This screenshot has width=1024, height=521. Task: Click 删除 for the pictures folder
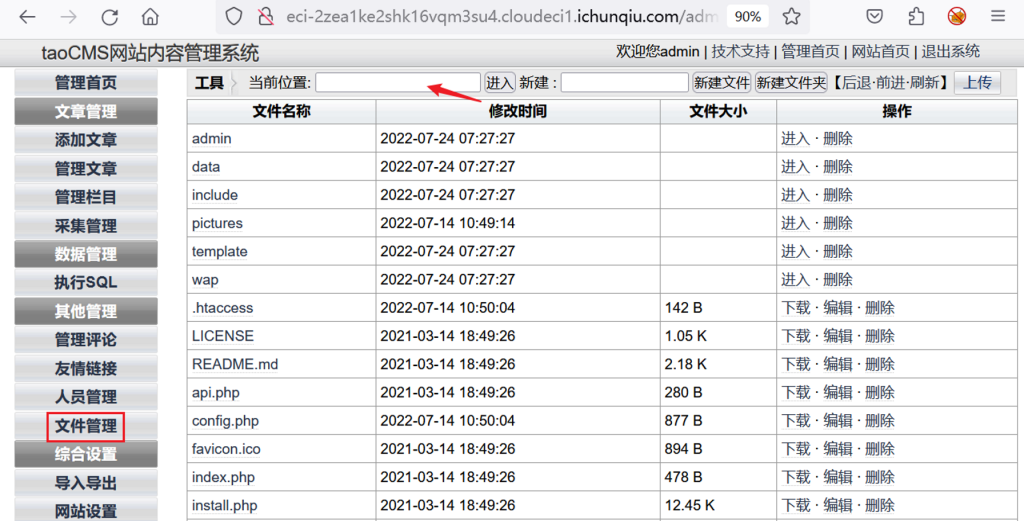click(x=838, y=223)
